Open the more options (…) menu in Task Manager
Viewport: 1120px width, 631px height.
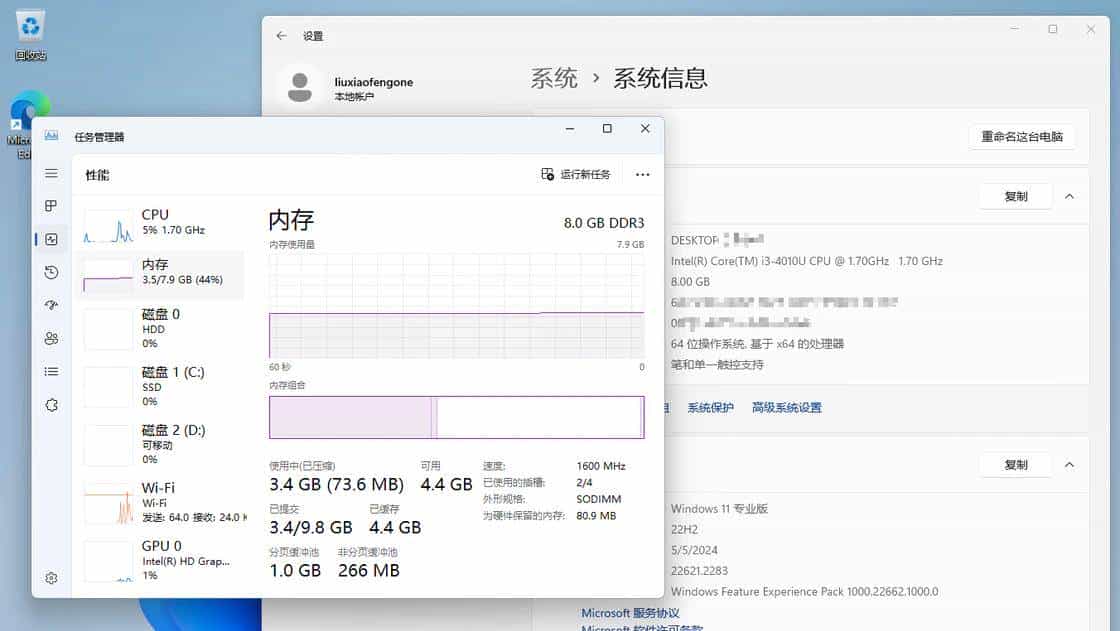pos(642,173)
